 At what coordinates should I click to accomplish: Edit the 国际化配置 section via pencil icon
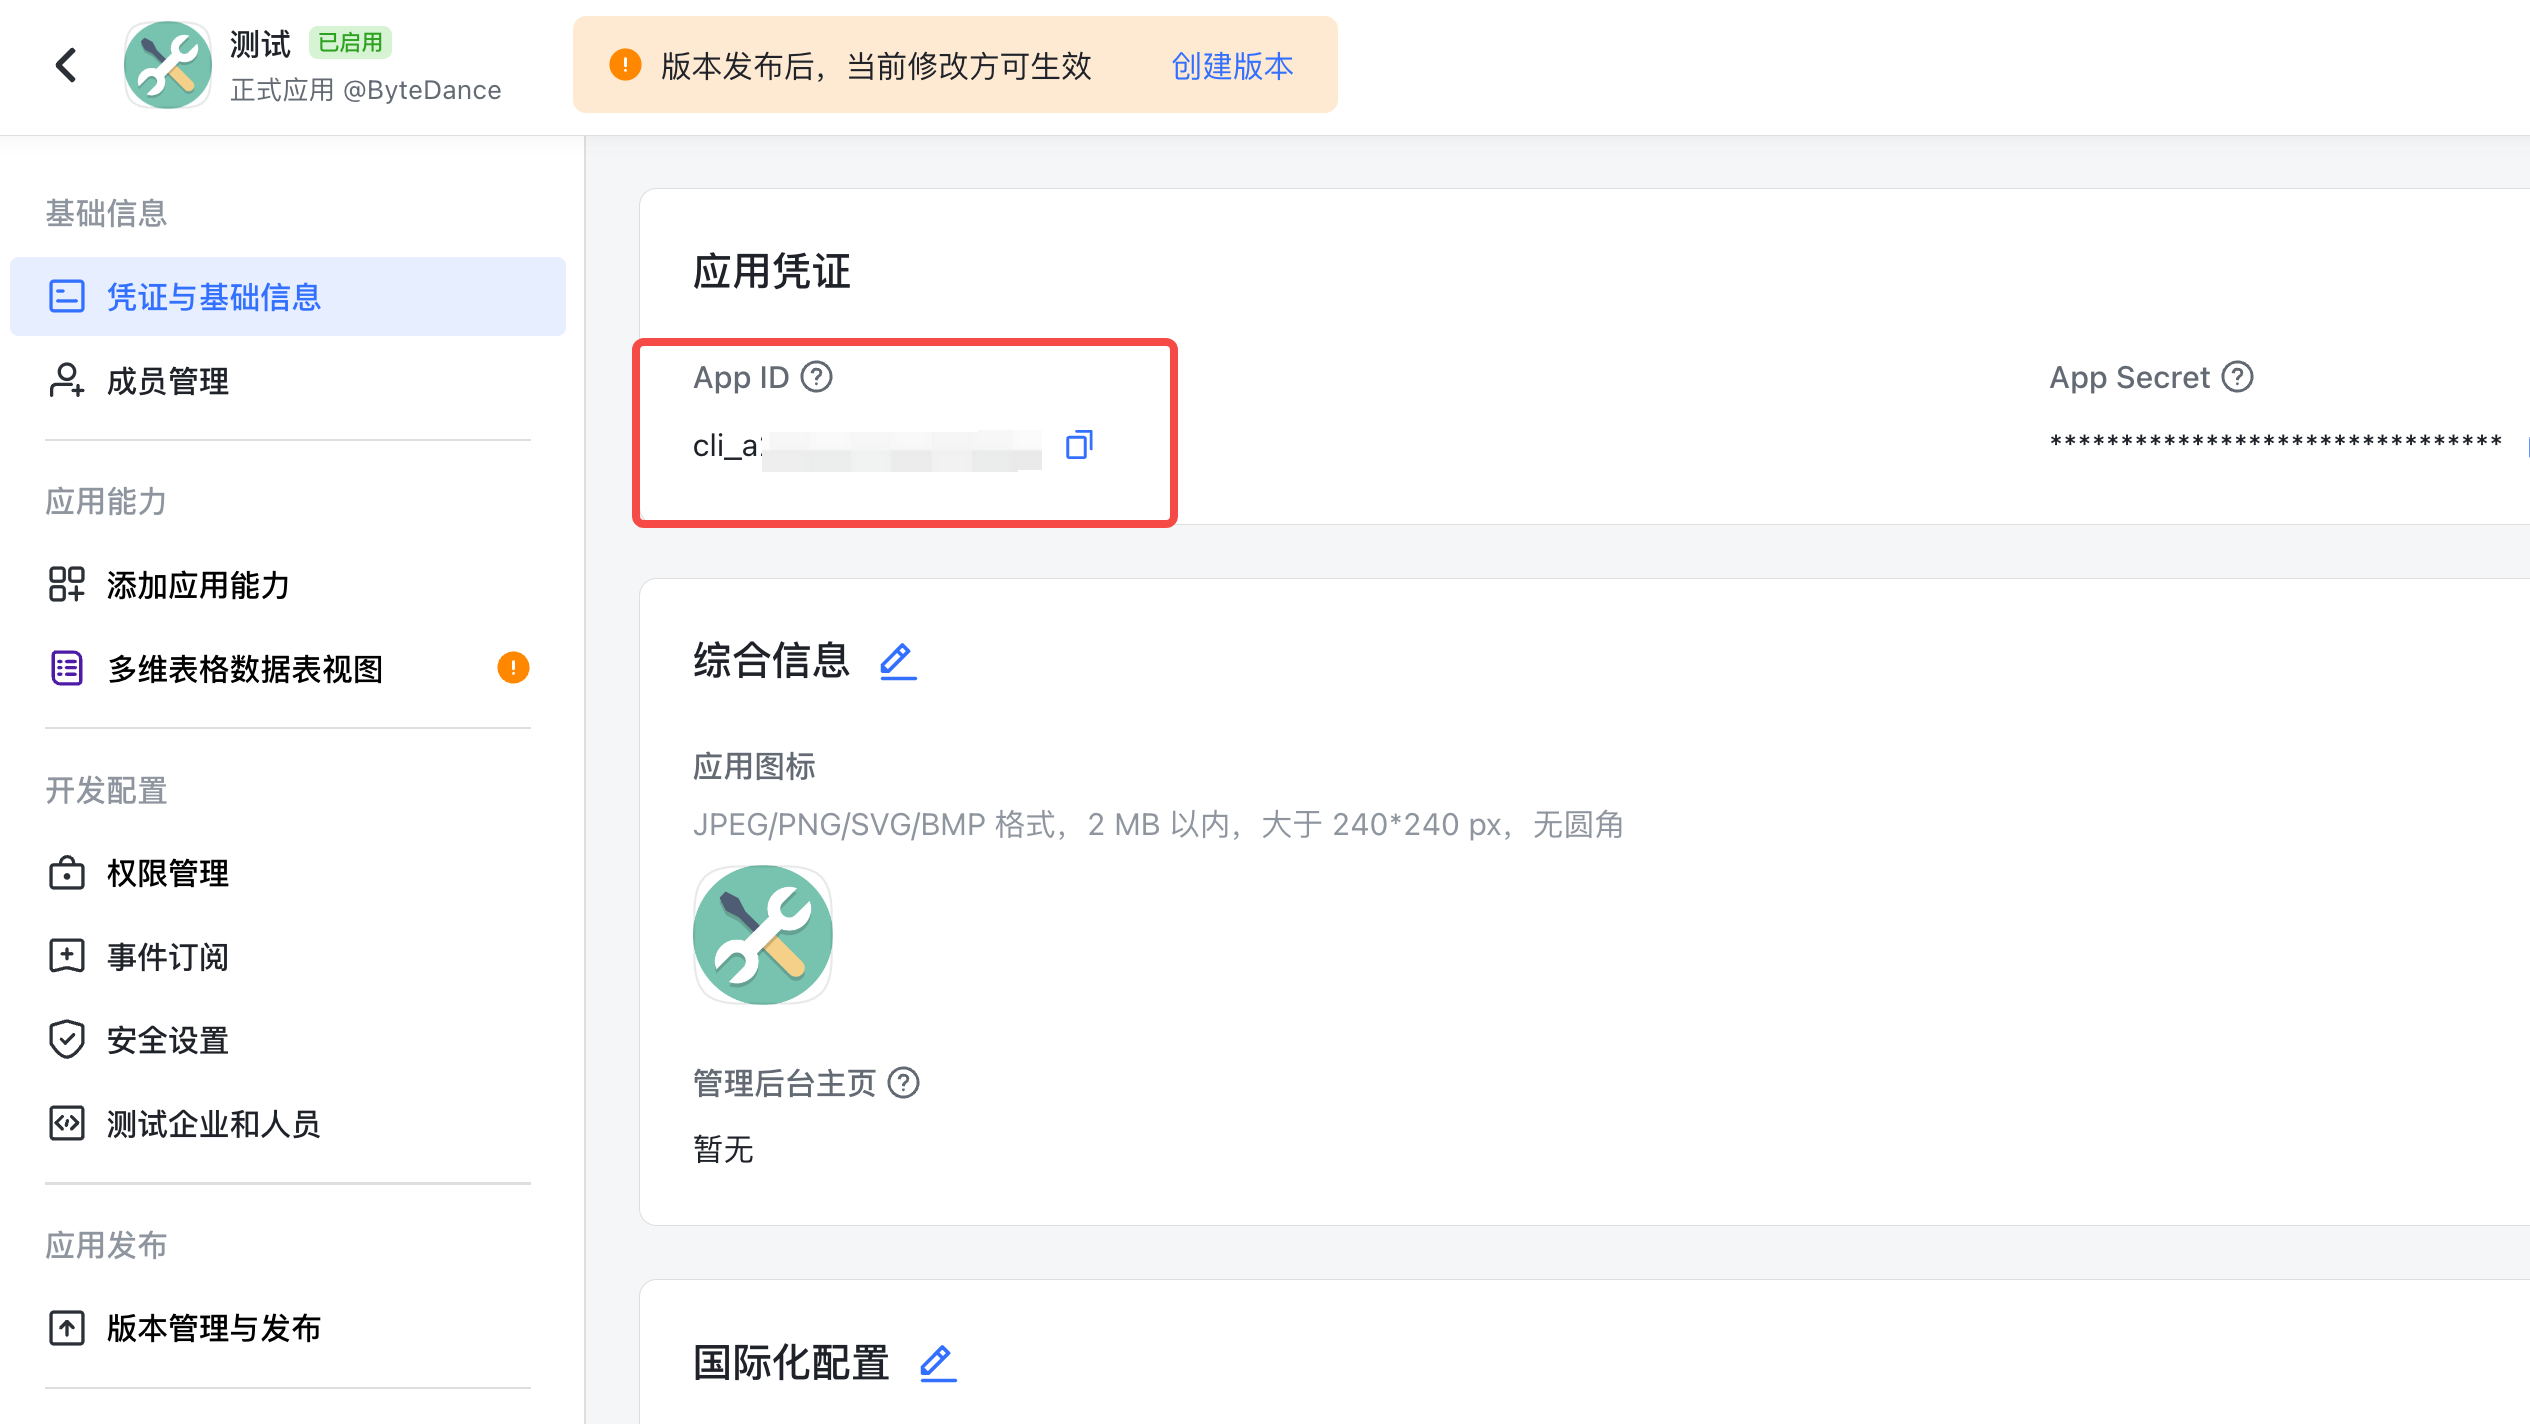coord(937,1362)
